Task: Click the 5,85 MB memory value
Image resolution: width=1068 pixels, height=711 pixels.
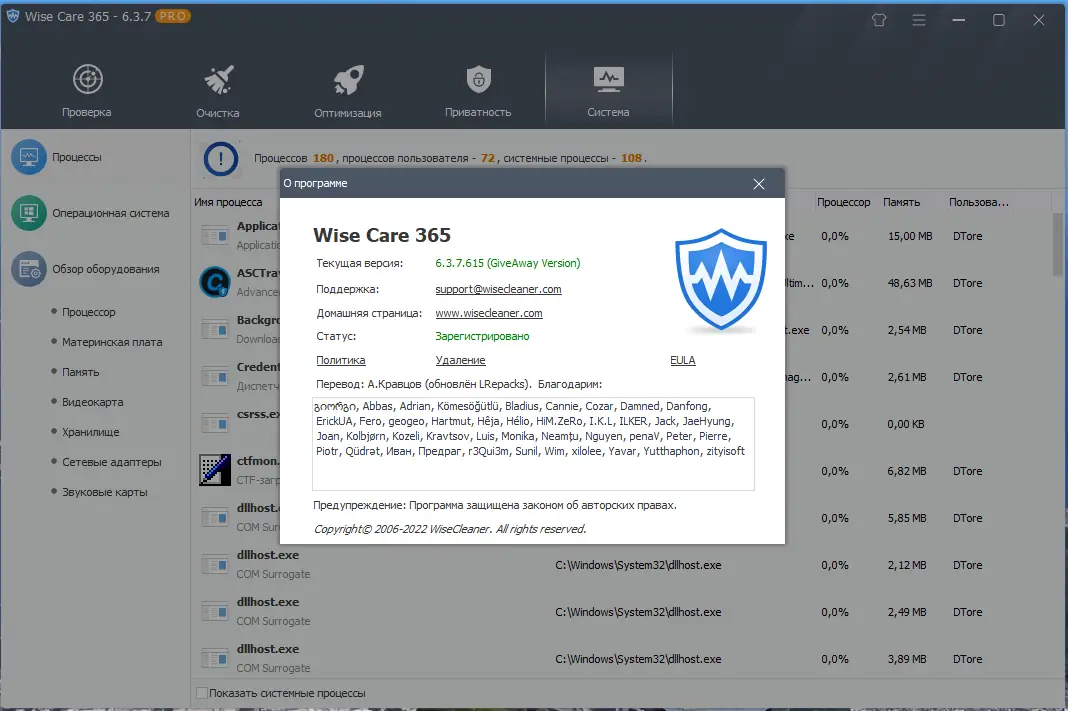Action: point(907,518)
